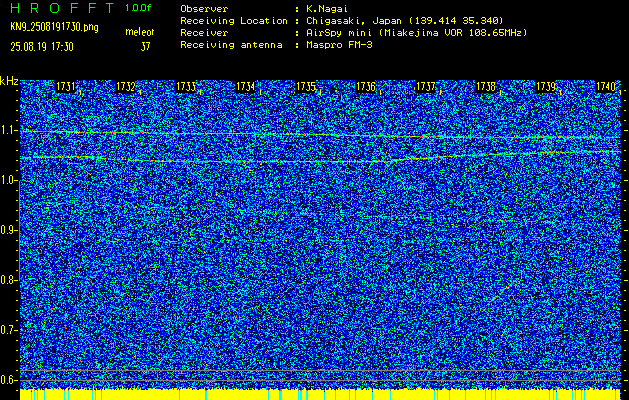
Task: Click the 1733 time marker label
Action: [186, 87]
